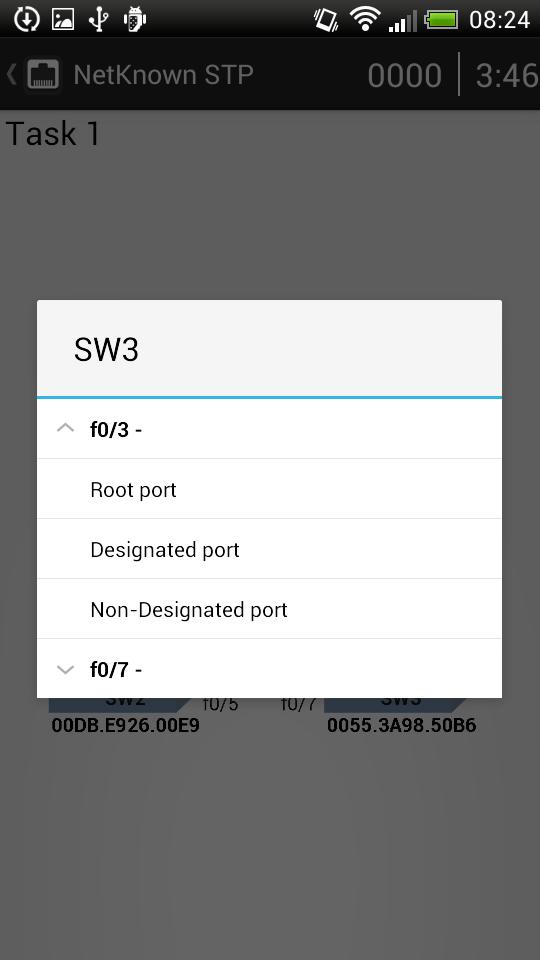540x960 pixels.
Task: Tap the SW3 dialog title
Action: [x=106, y=349]
